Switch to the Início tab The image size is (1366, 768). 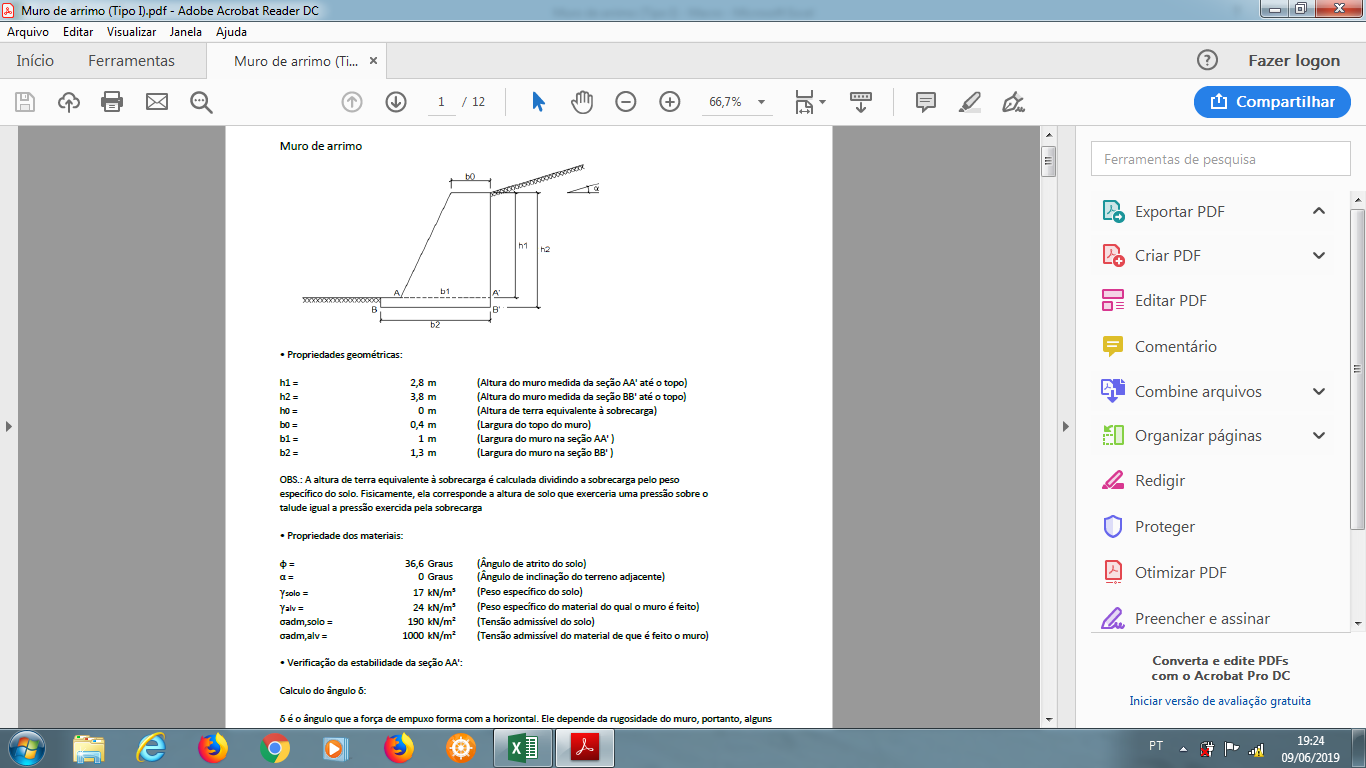pyautogui.click(x=35, y=61)
